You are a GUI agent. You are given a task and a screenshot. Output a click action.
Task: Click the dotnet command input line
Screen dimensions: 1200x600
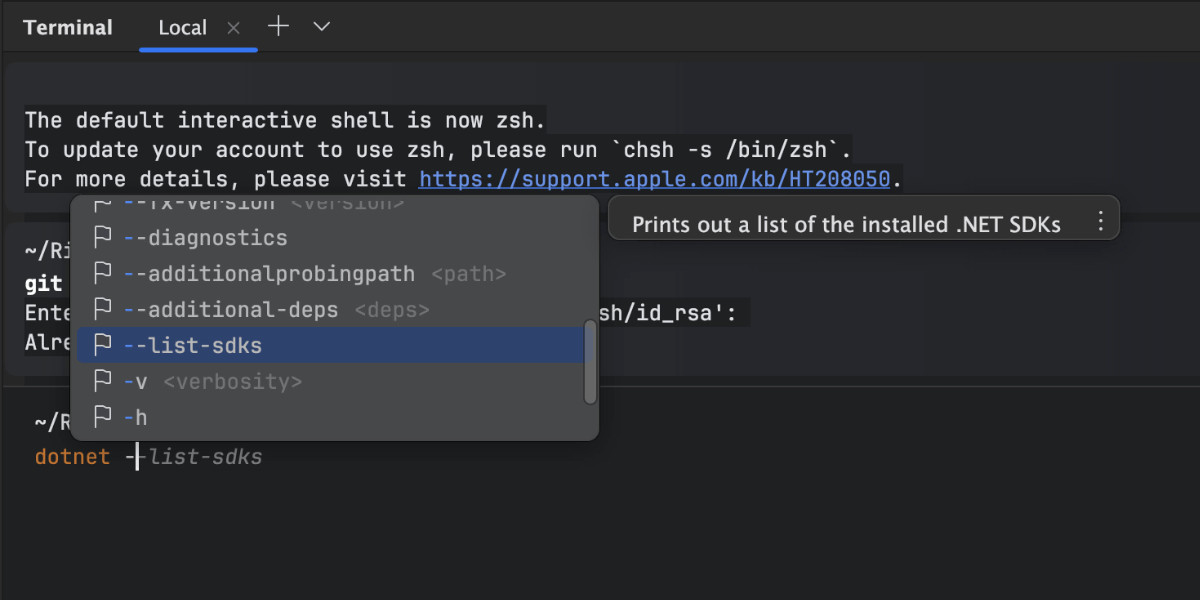tap(400, 458)
